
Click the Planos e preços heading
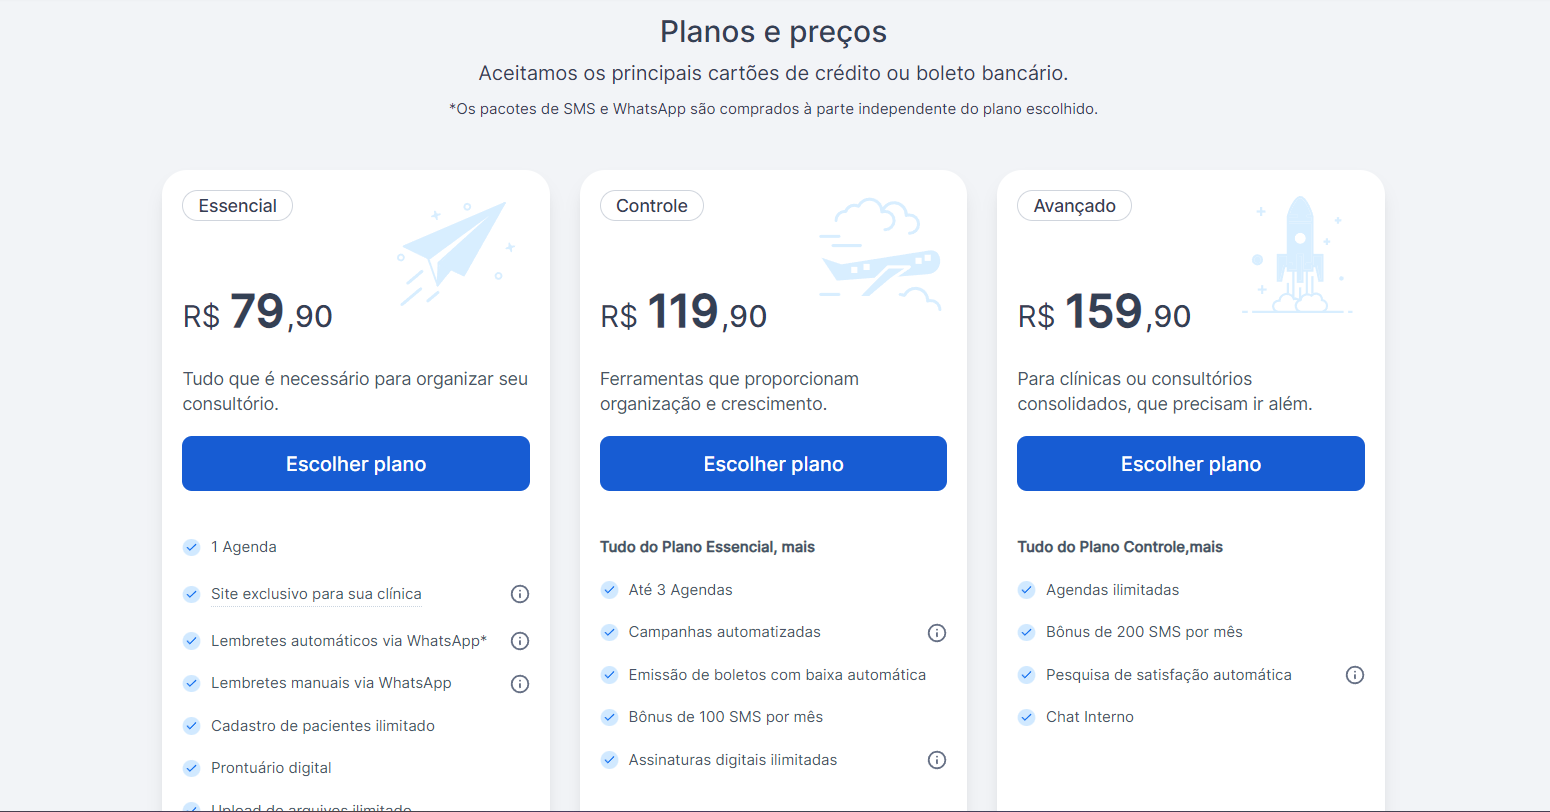click(773, 32)
